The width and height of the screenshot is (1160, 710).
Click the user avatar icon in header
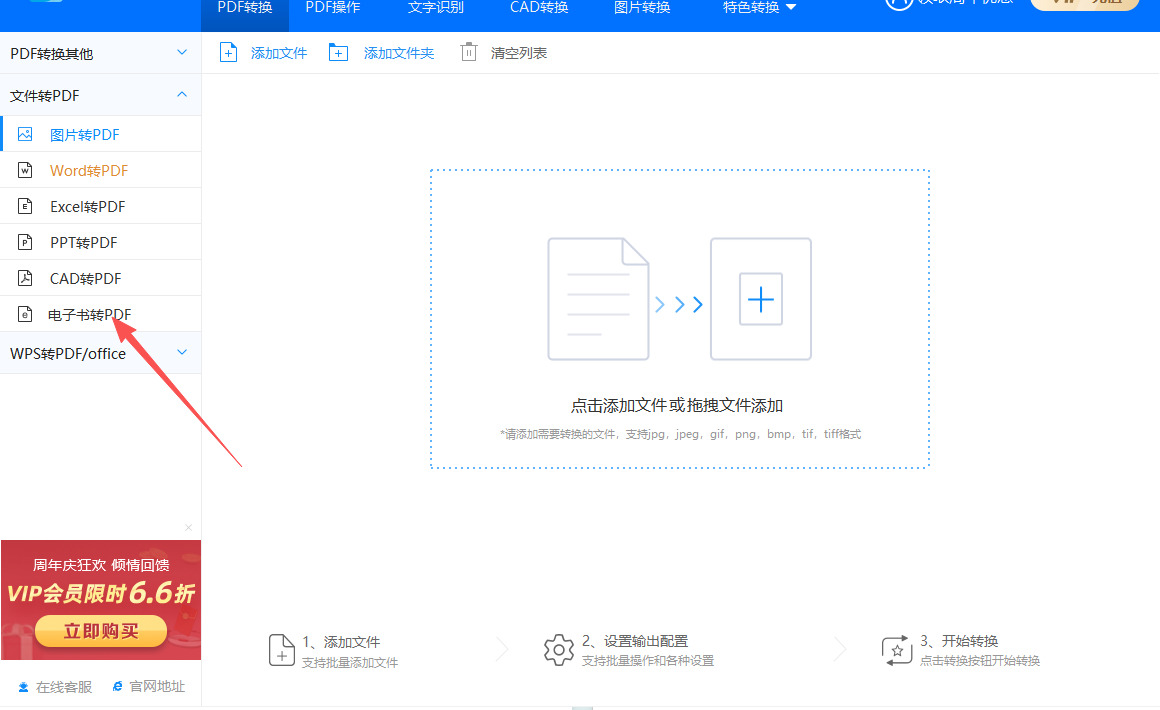(x=899, y=5)
